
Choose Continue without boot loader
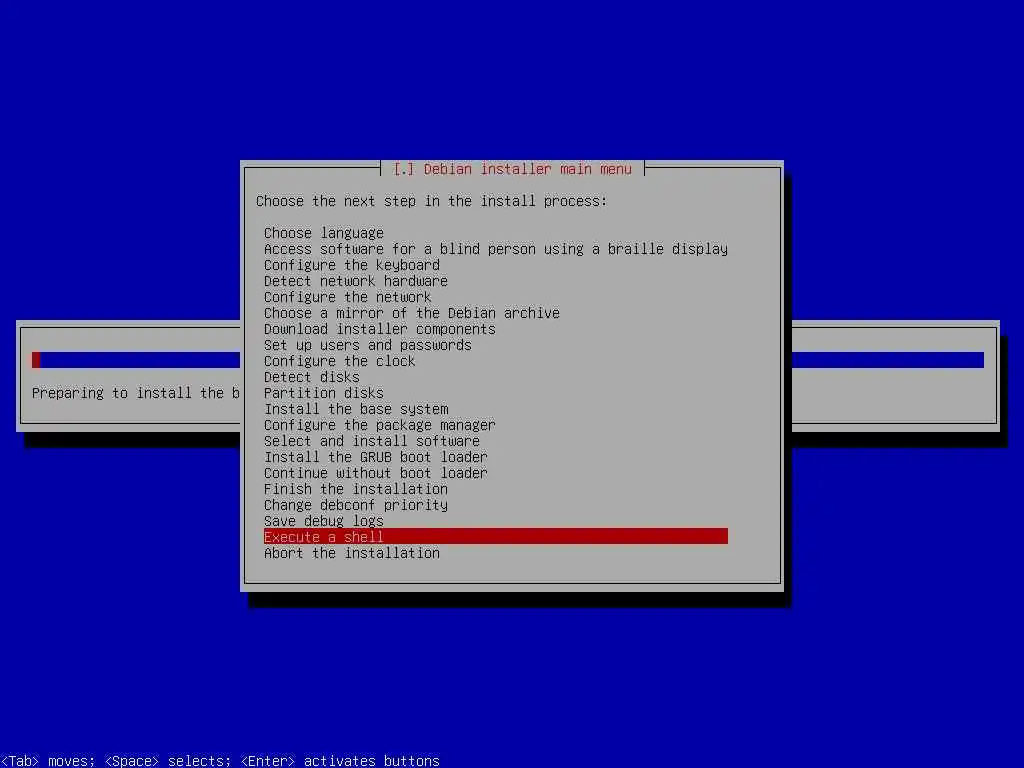click(496, 473)
